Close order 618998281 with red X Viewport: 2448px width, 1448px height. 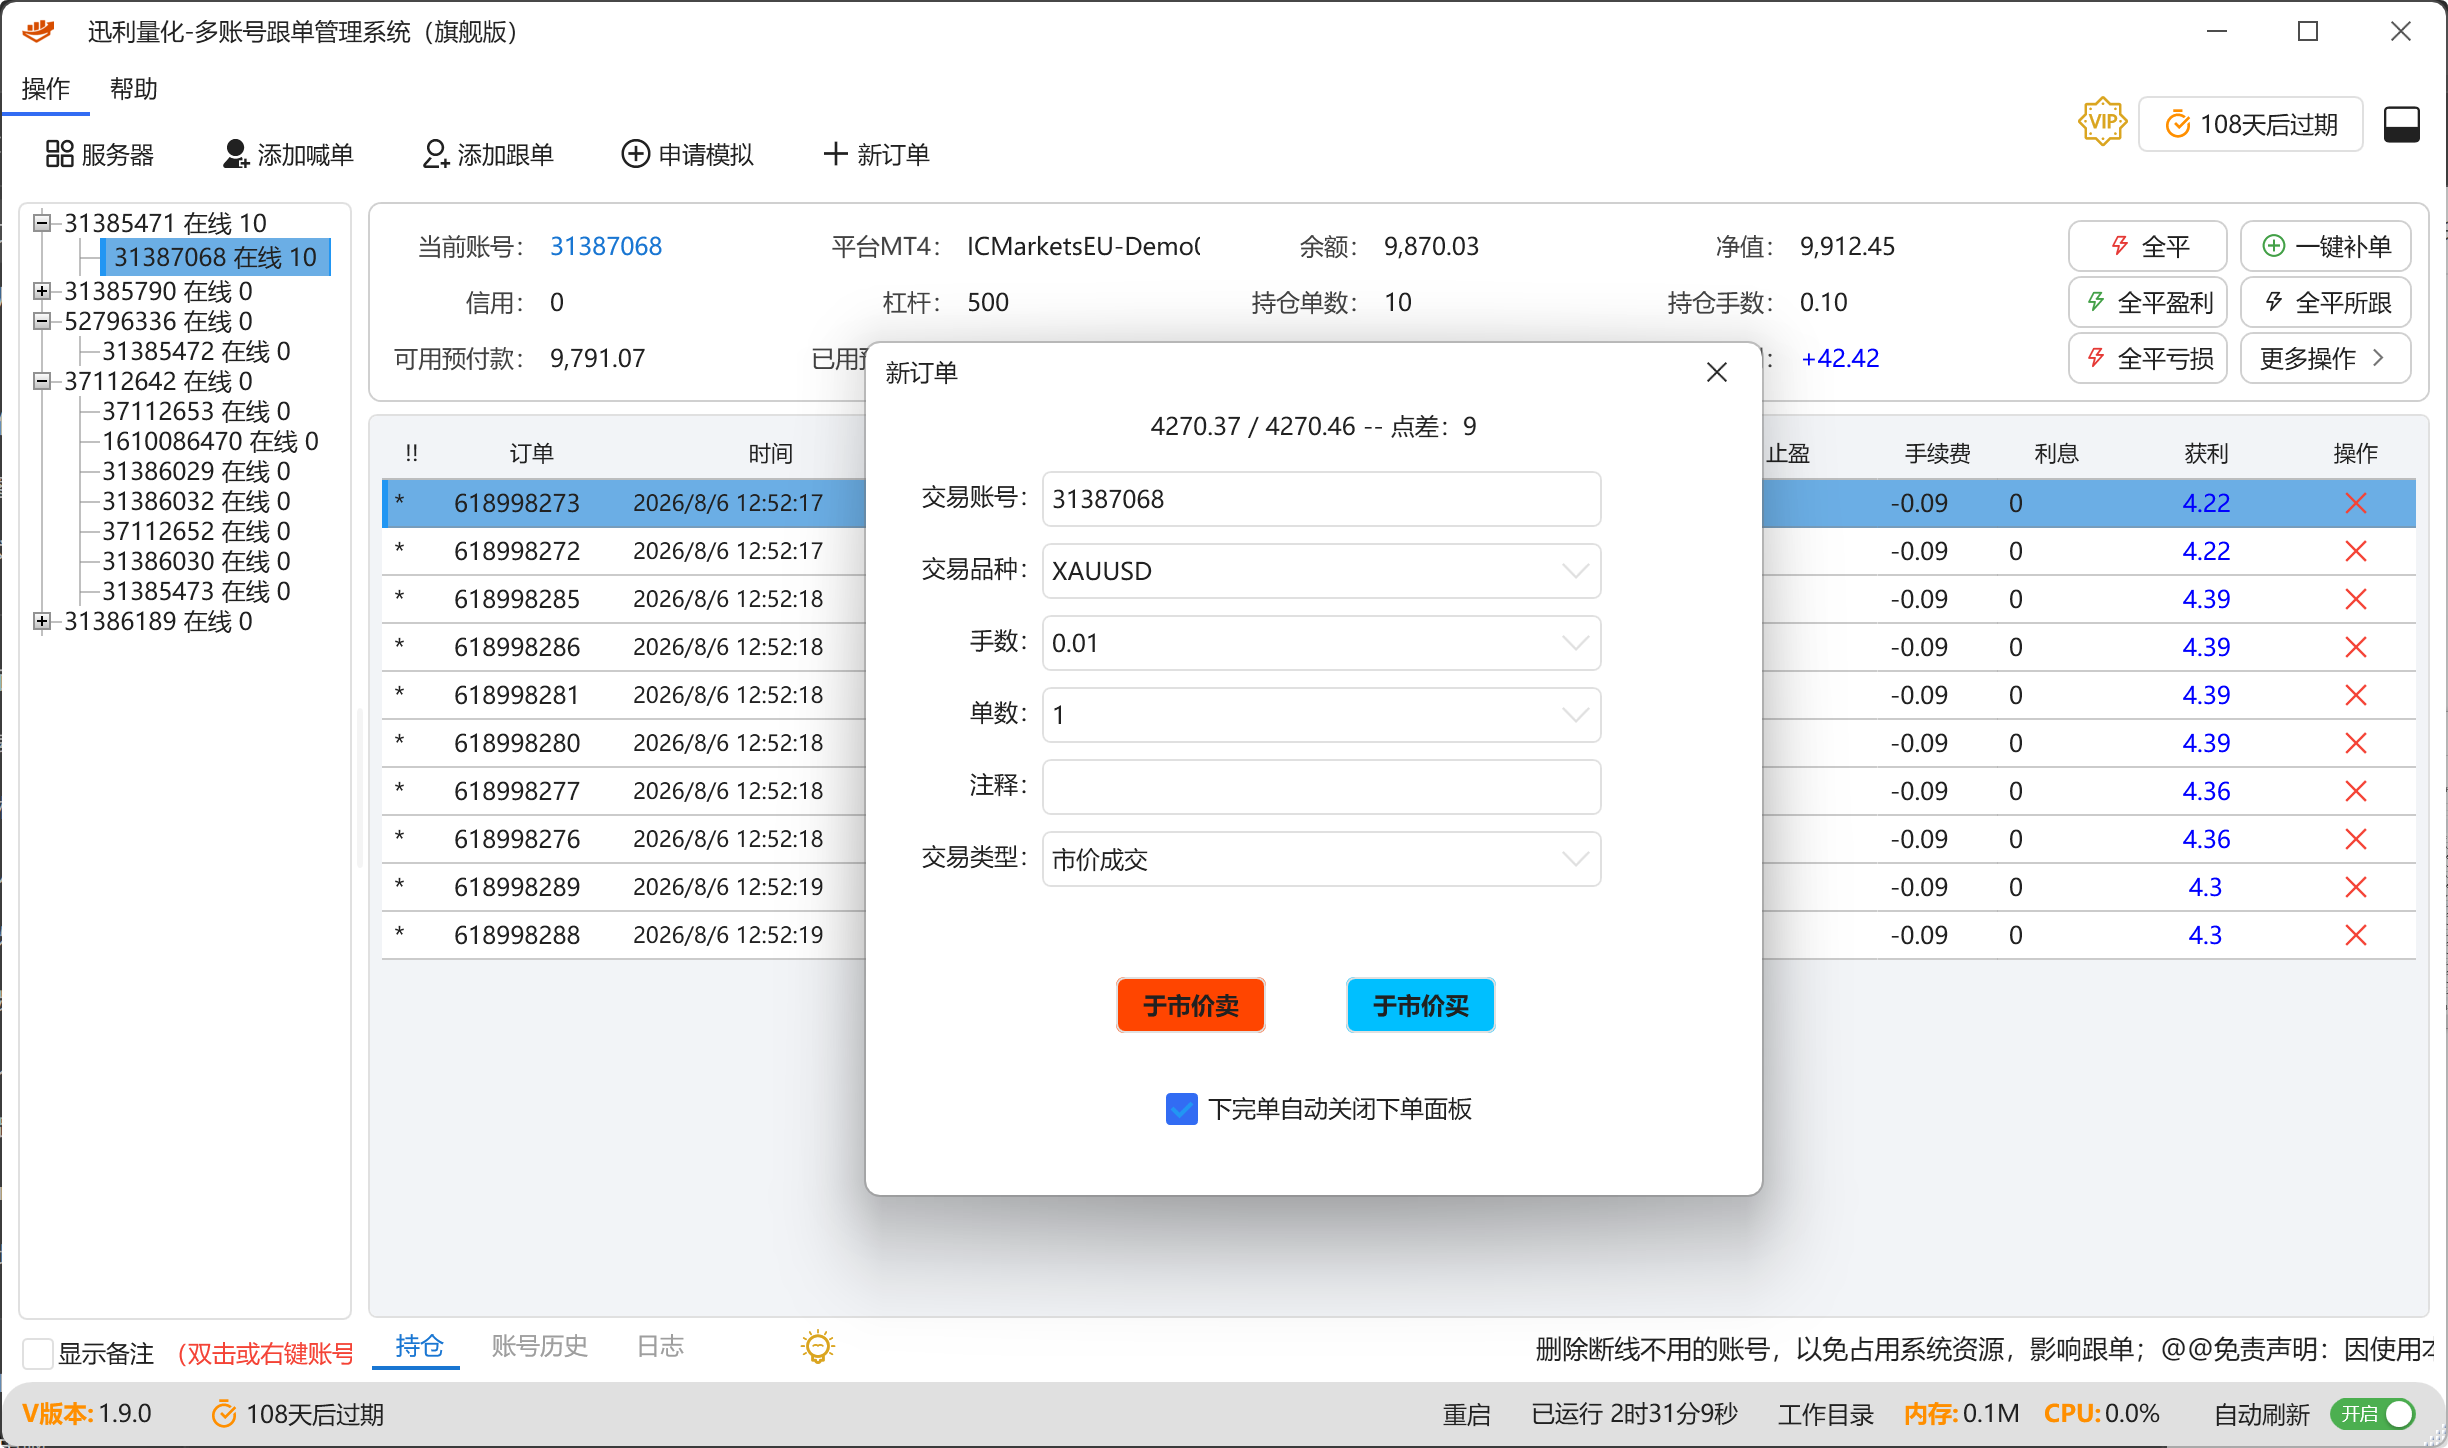pyautogui.click(x=2355, y=695)
